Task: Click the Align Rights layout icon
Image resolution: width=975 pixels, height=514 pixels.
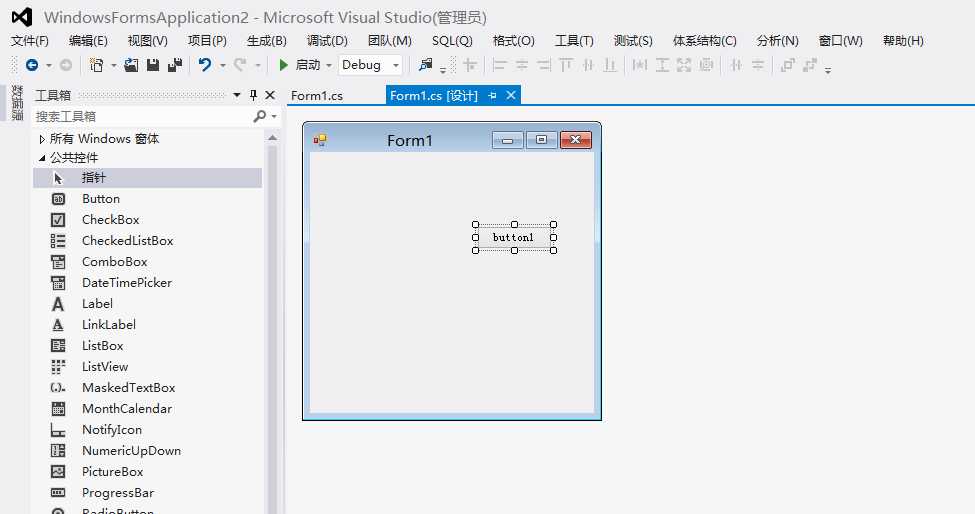Action: click(x=543, y=65)
